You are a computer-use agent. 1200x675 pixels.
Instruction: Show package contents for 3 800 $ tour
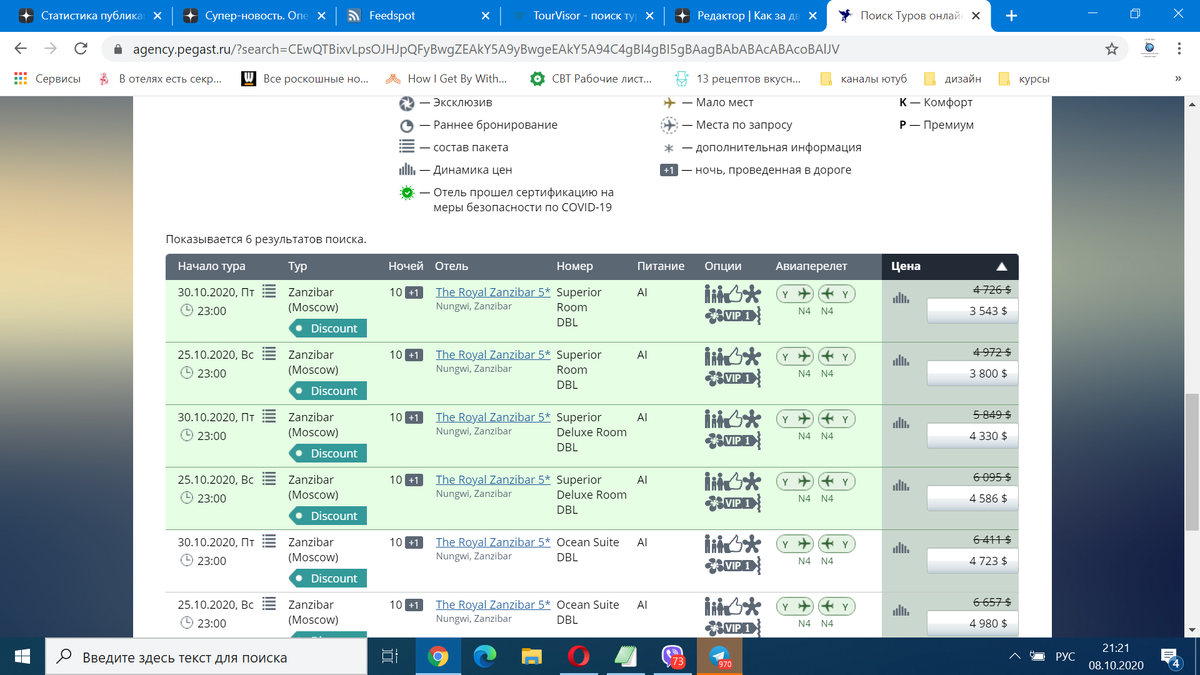(x=268, y=354)
